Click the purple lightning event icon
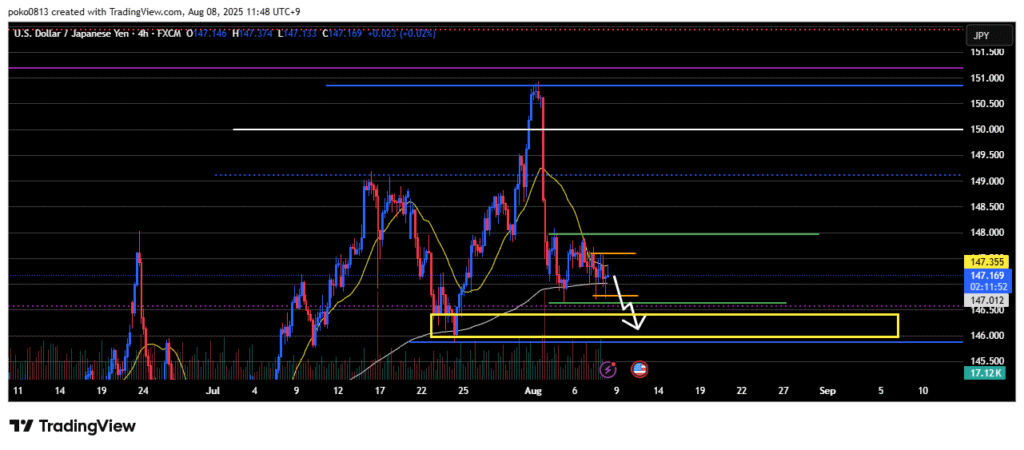 tap(608, 369)
